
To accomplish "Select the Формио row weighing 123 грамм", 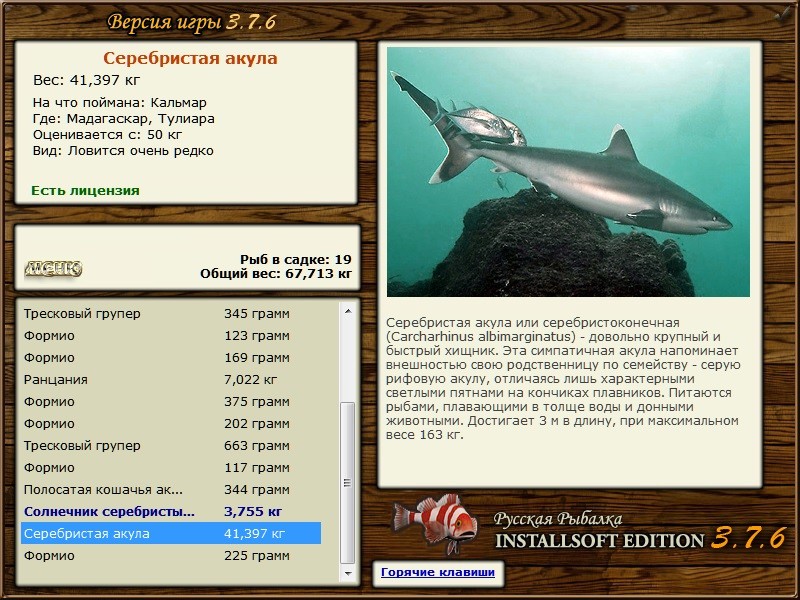I will coord(171,336).
